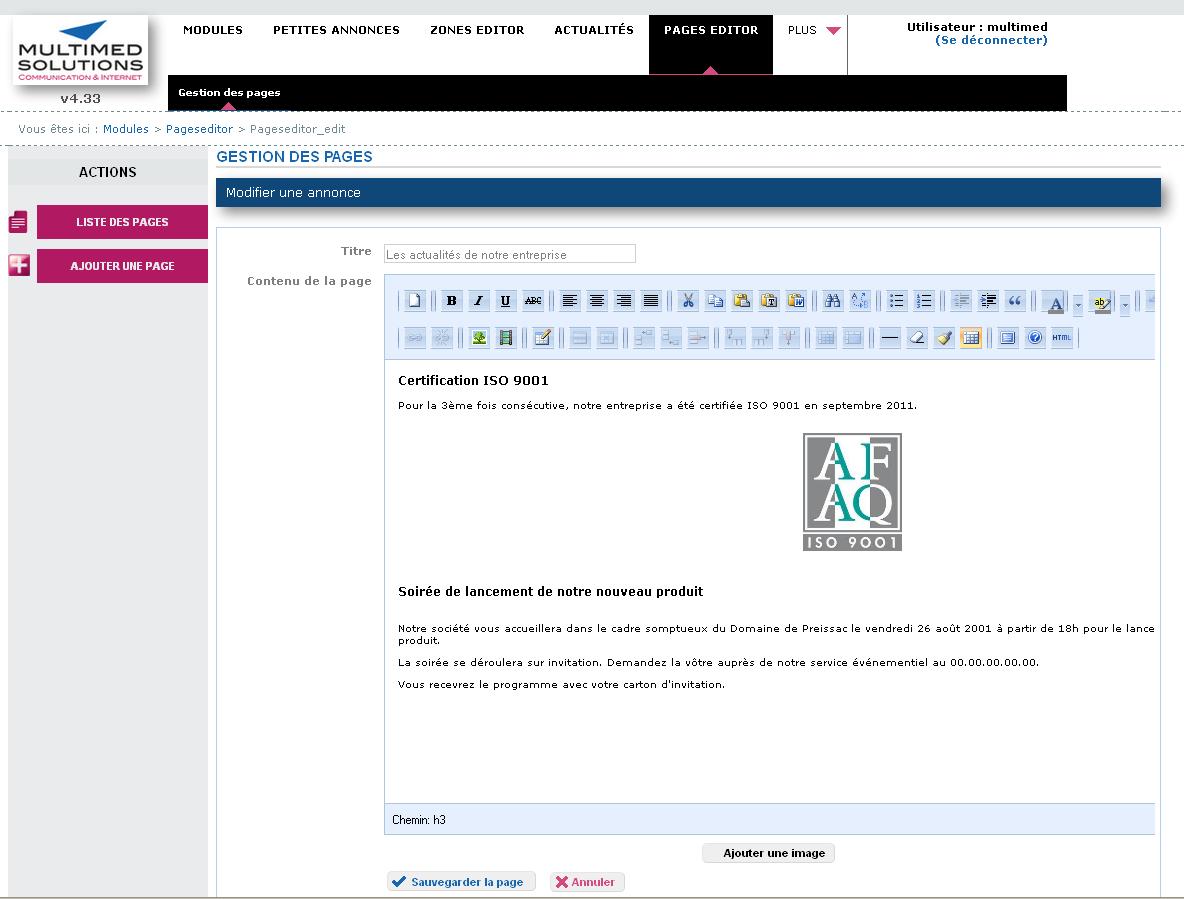Open Find with binoculars icon
The width and height of the screenshot is (1184, 899).
point(833,300)
